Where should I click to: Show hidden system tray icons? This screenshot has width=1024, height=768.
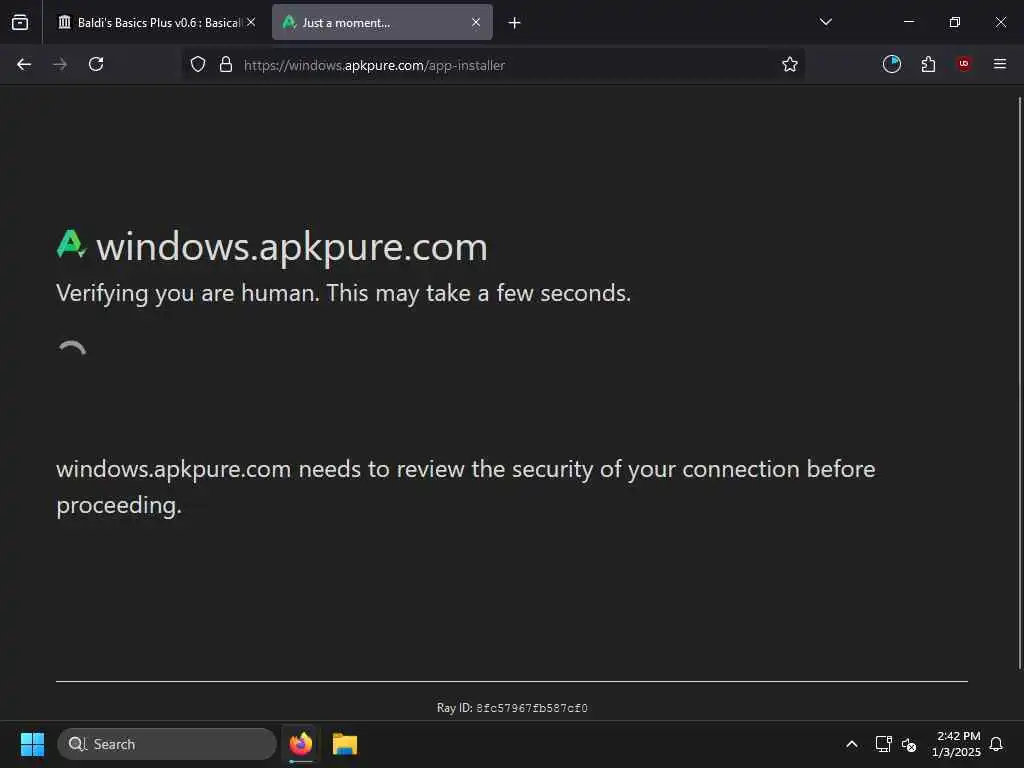[x=852, y=744]
